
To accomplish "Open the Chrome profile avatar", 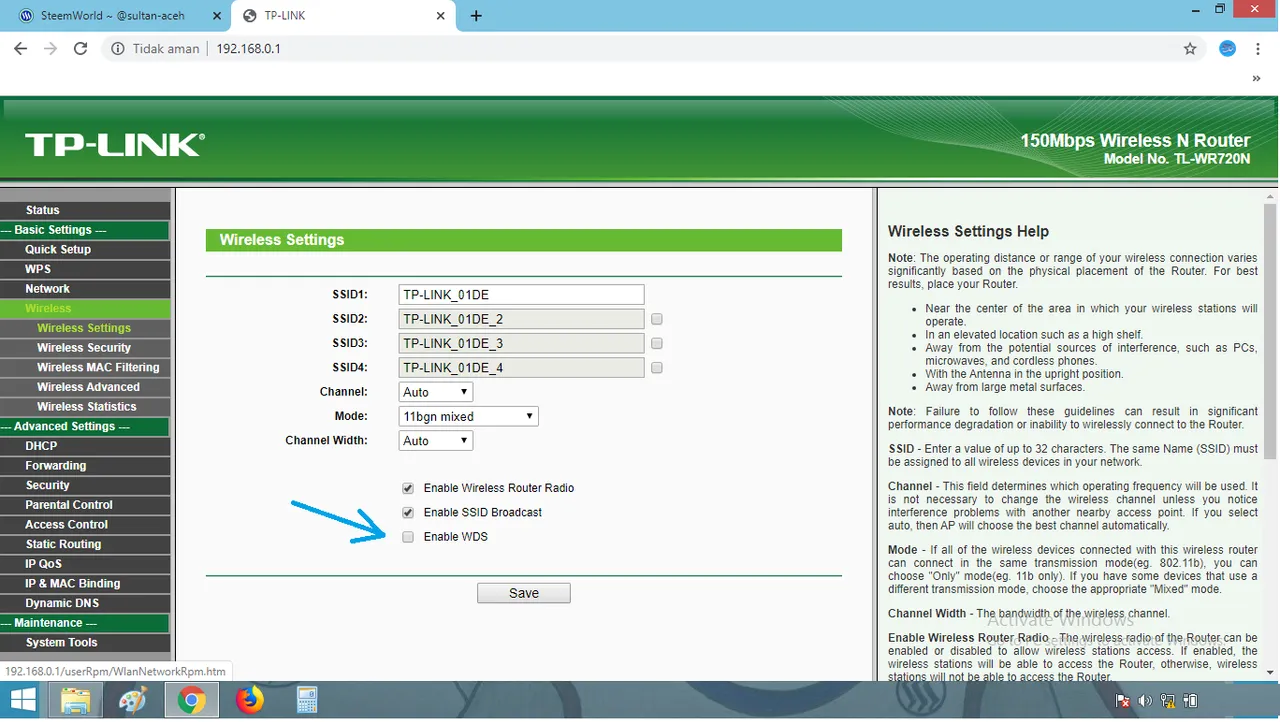I will 1228,48.
